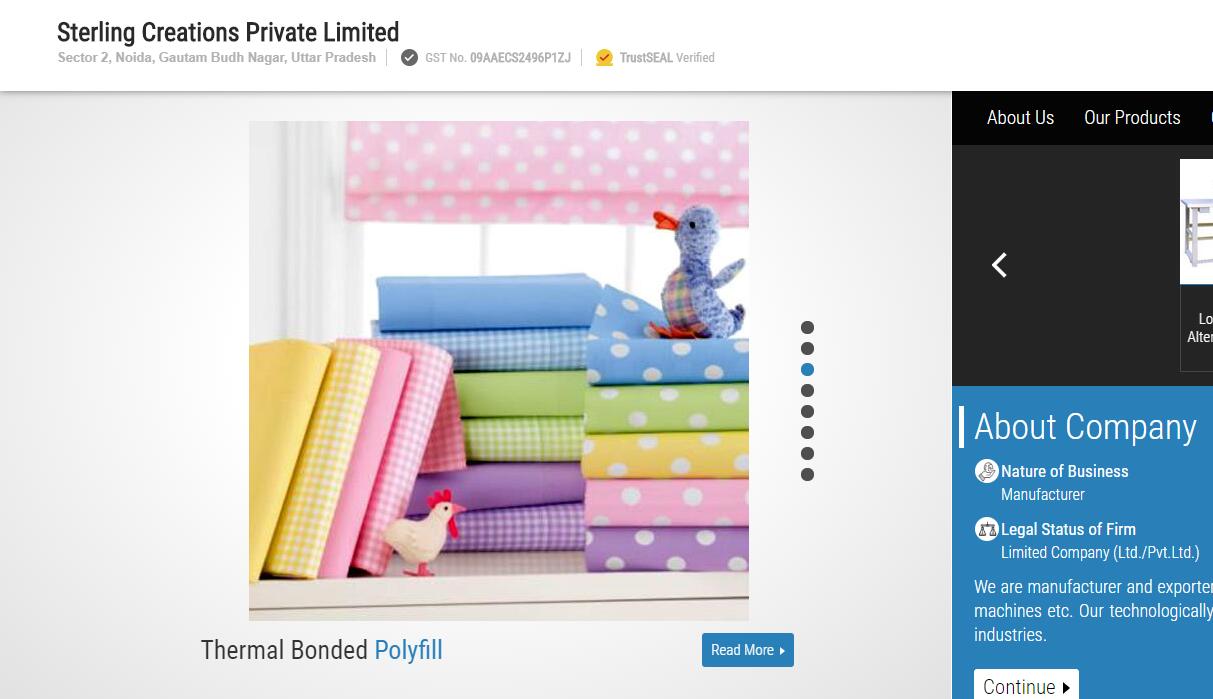Click the GST verified checkmark icon

(409, 58)
